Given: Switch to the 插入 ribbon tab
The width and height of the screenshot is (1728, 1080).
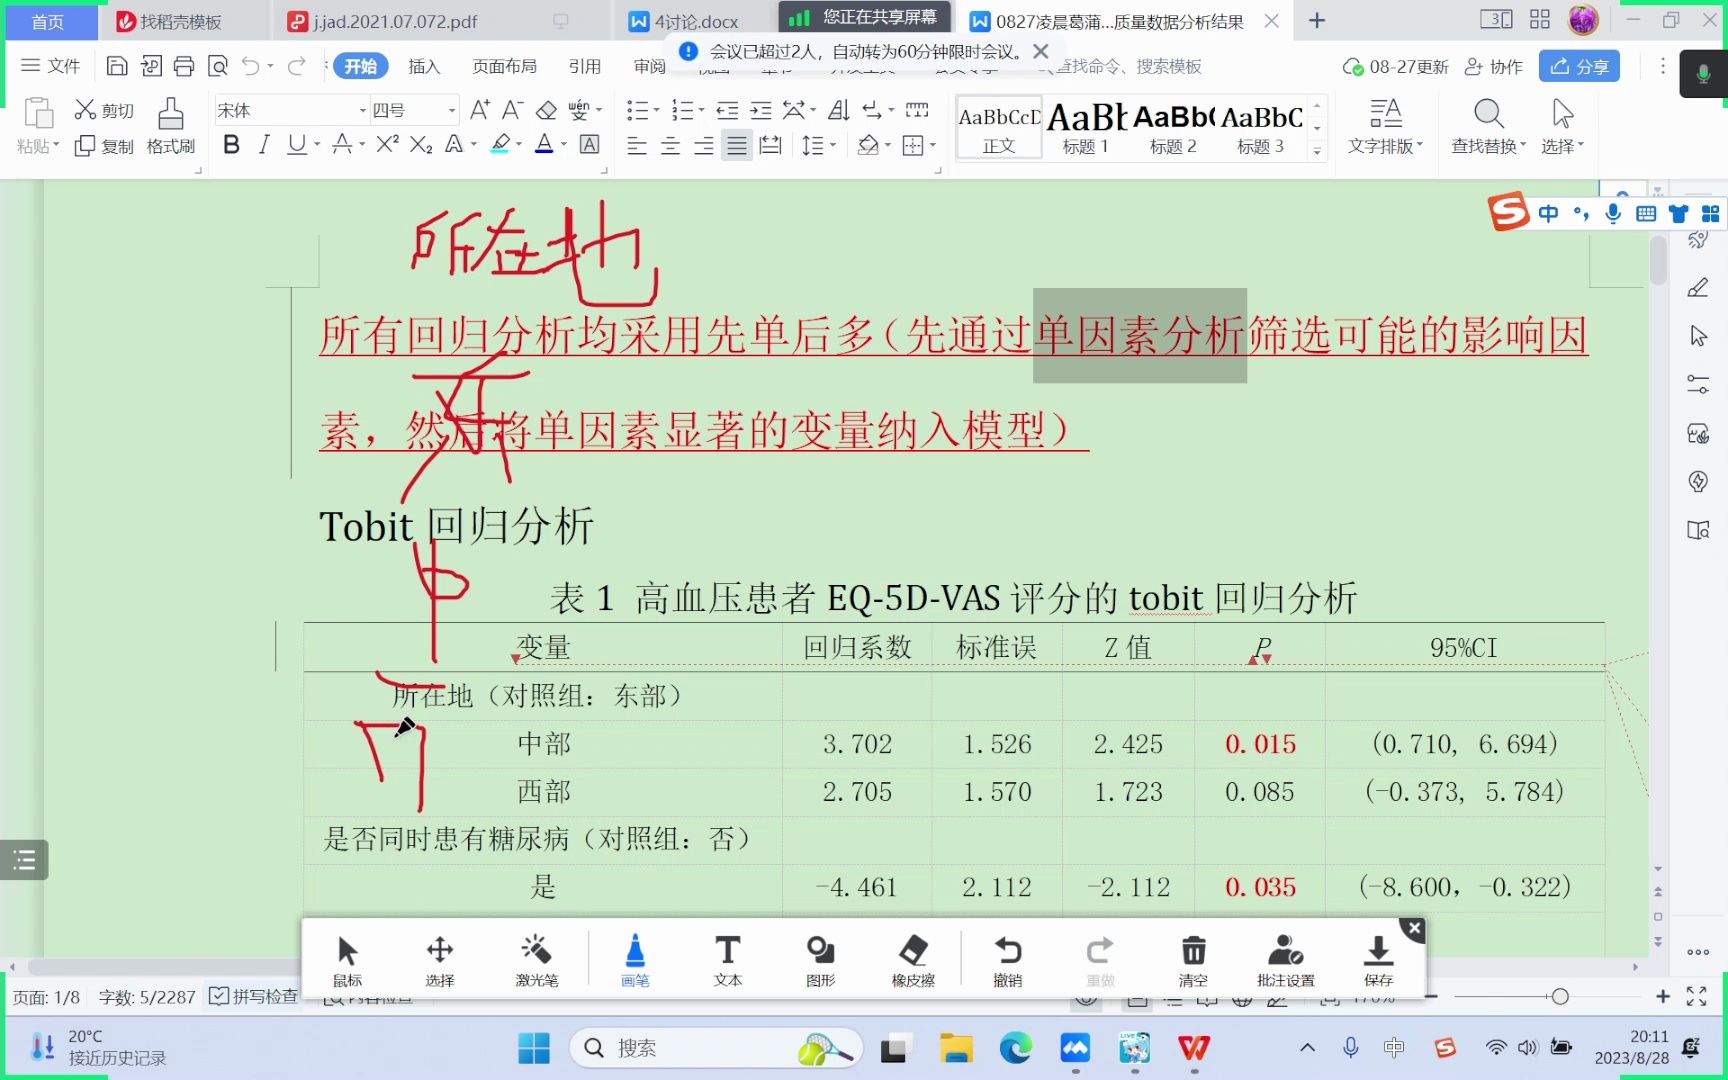Looking at the screenshot, I should pyautogui.click(x=424, y=66).
